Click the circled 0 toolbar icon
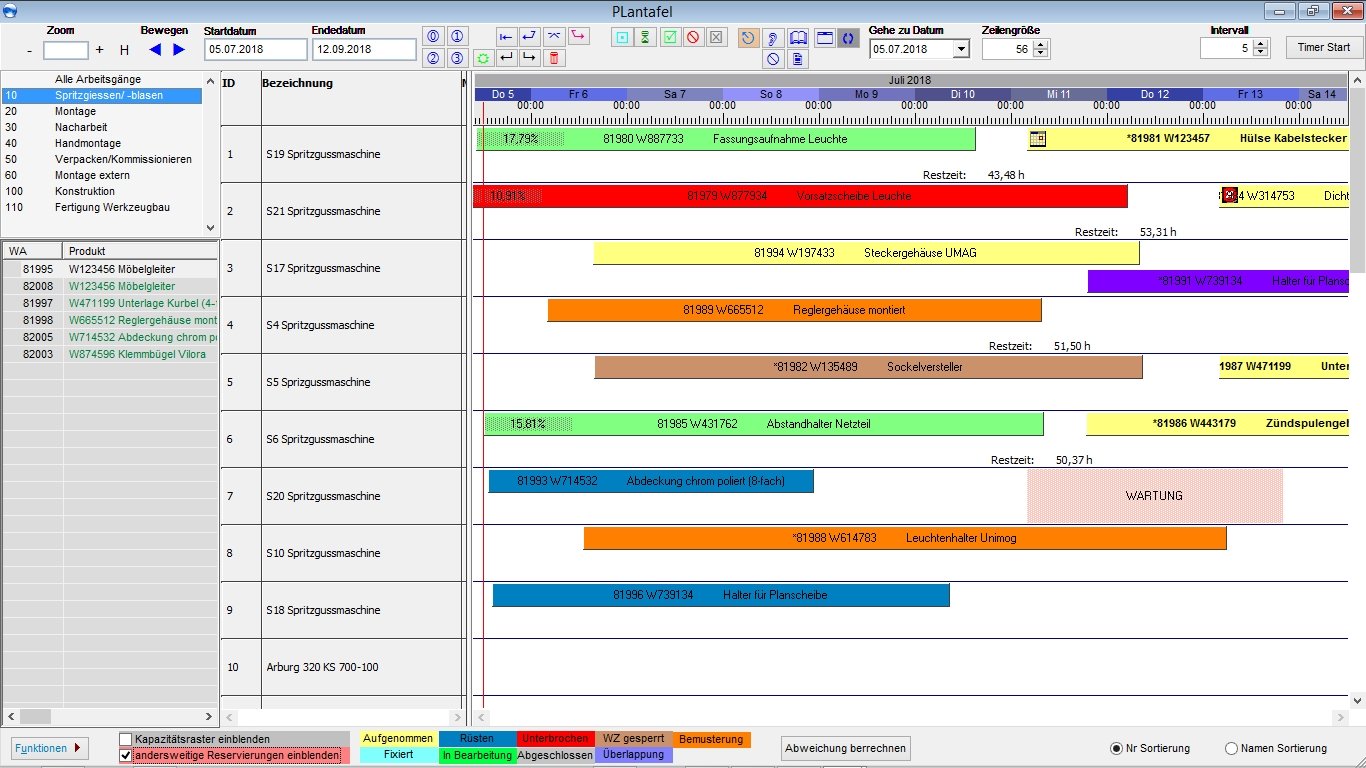1366x768 pixels. [x=433, y=36]
